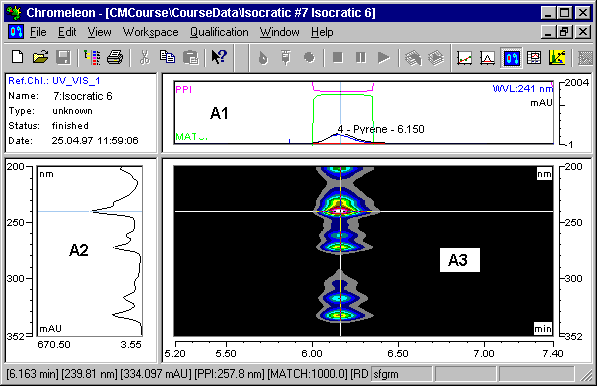The width and height of the screenshot is (597, 387).
Task: Open the File menu
Action: [38, 32]
